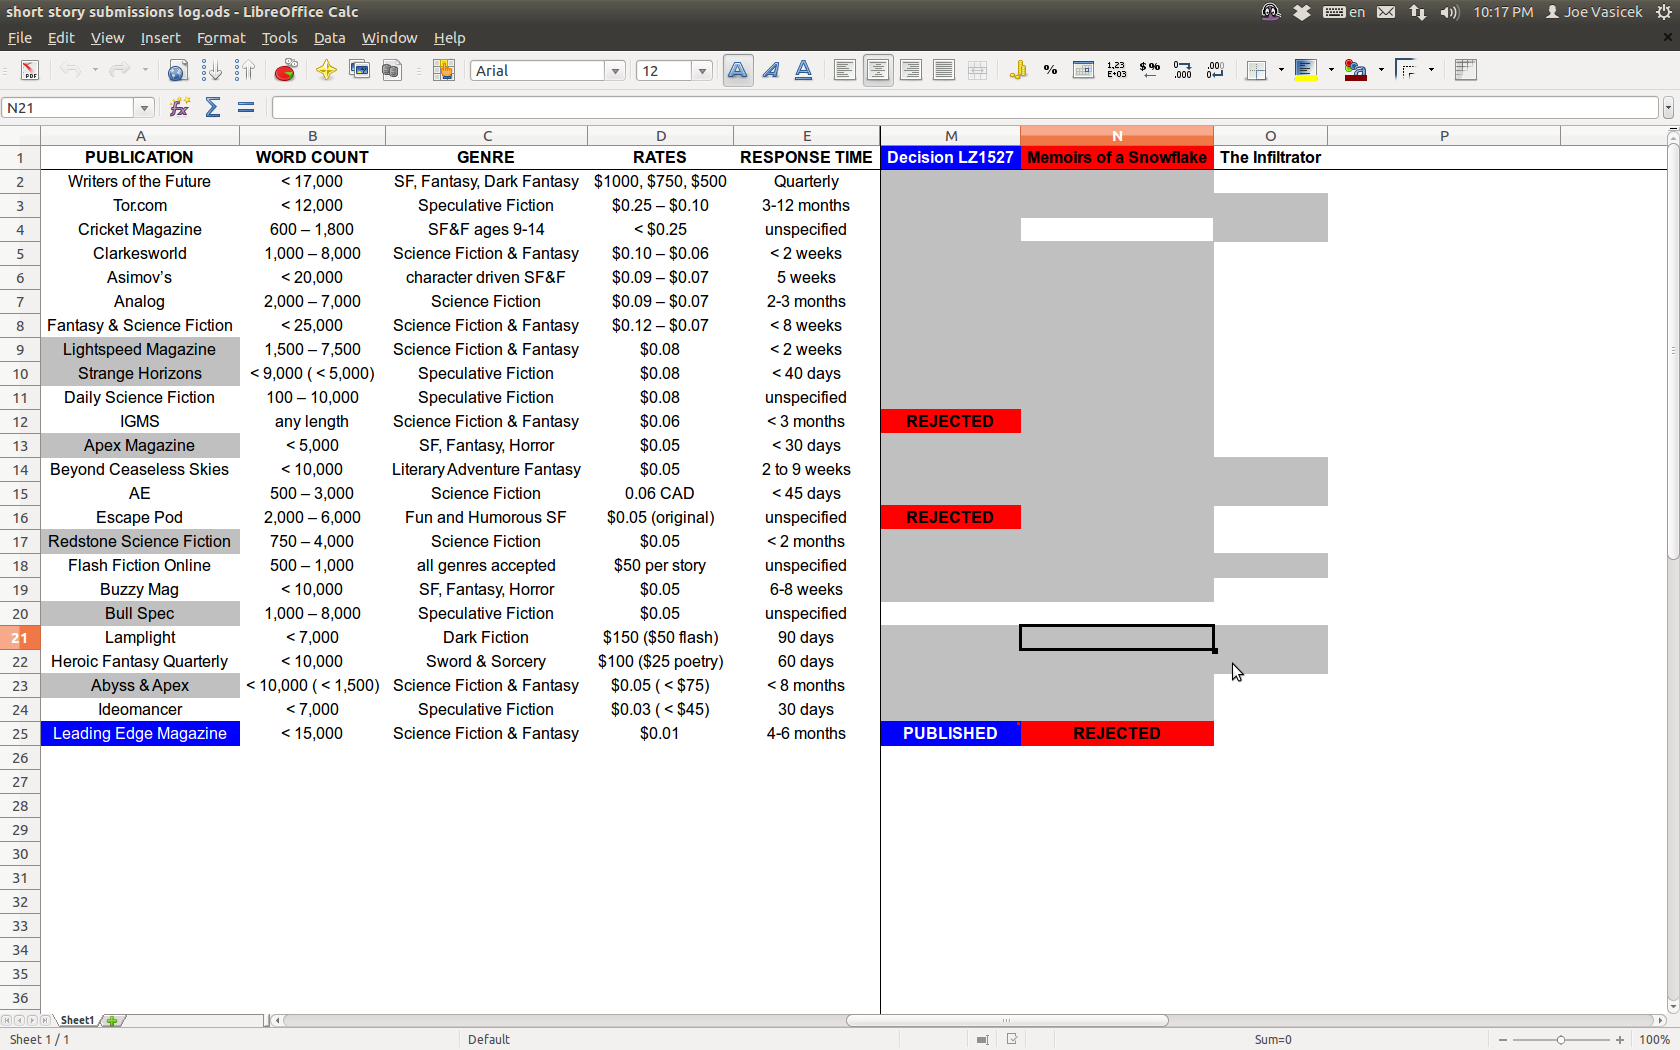Open the Font Size dropdown arrow
Screen dimensions: 1680x1050
pos(703,71)
